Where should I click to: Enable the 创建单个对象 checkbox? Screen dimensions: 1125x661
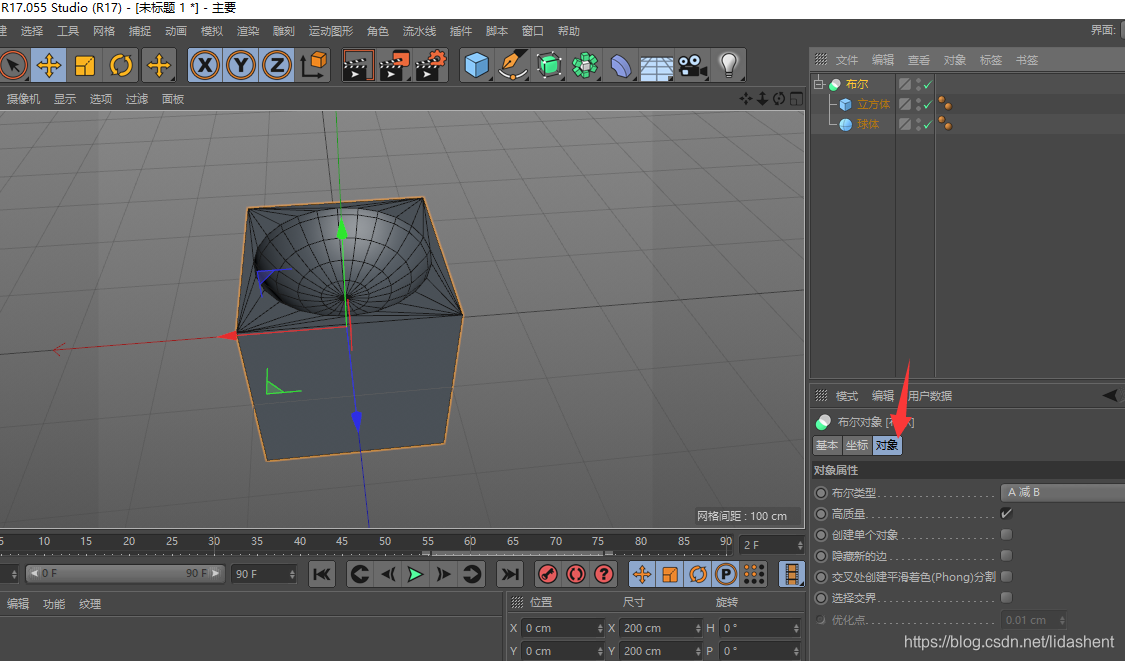pos(1006,535)
